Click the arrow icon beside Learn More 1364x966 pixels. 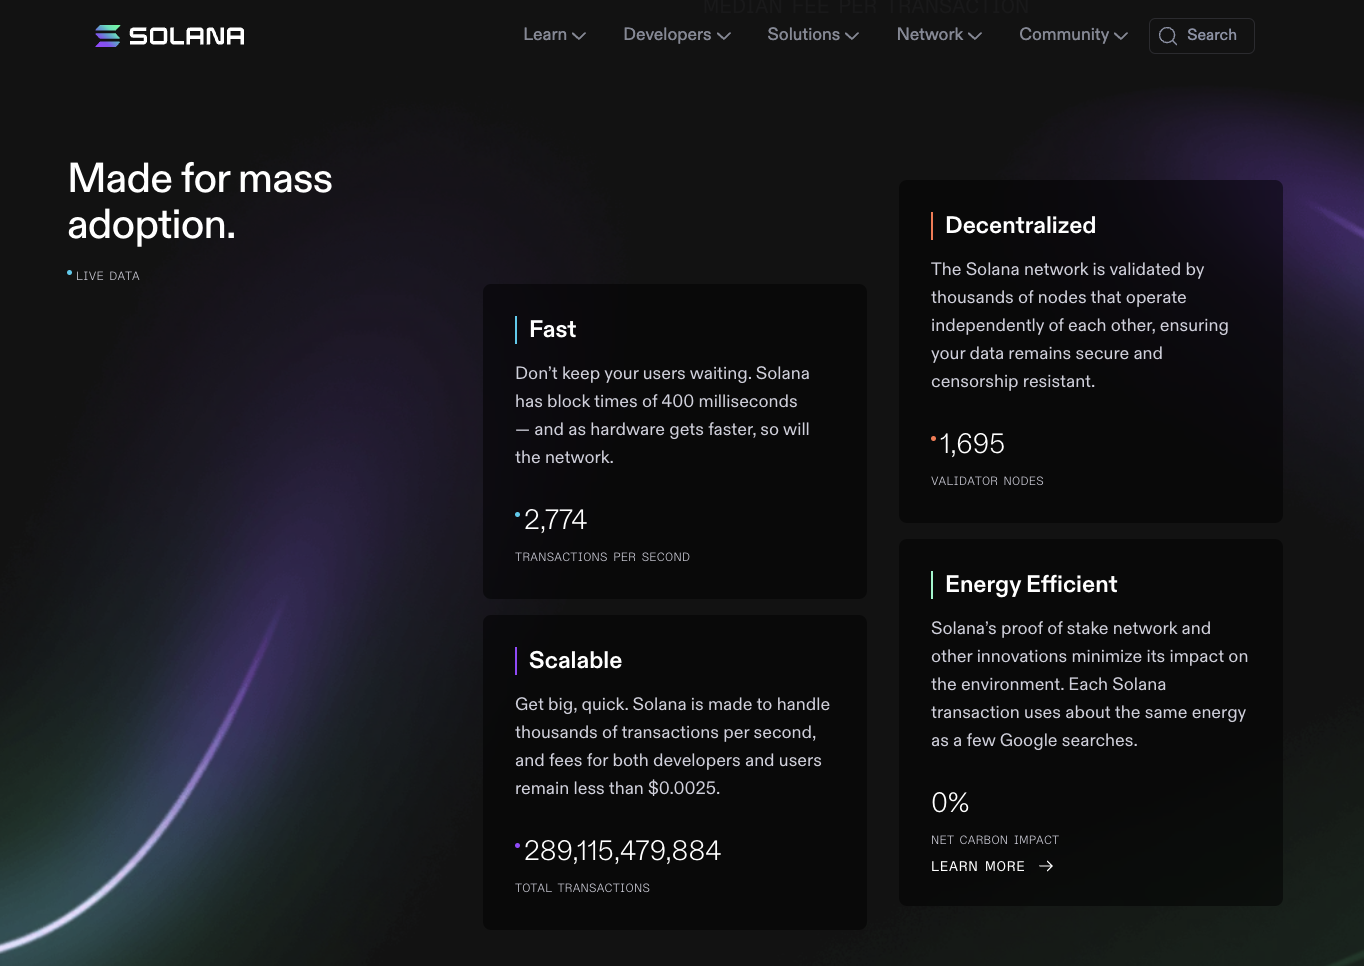coord(1046,866)
